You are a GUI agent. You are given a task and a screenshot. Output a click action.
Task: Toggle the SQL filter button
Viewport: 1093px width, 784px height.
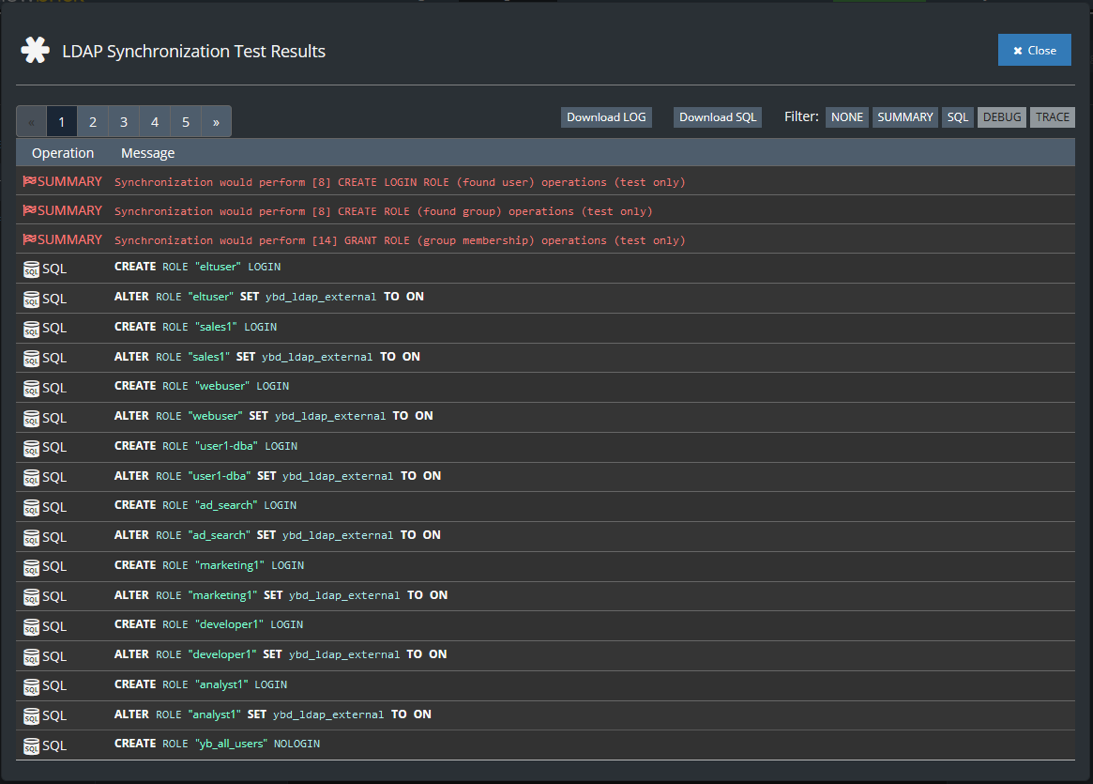click(958, 117)
